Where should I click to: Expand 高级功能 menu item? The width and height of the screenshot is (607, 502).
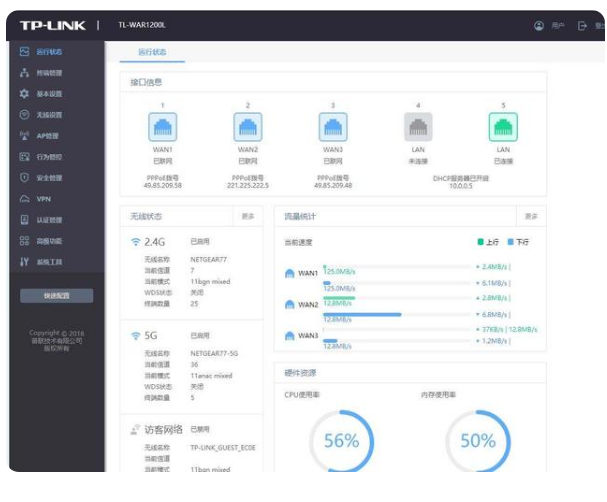click(x=48, y=241)
